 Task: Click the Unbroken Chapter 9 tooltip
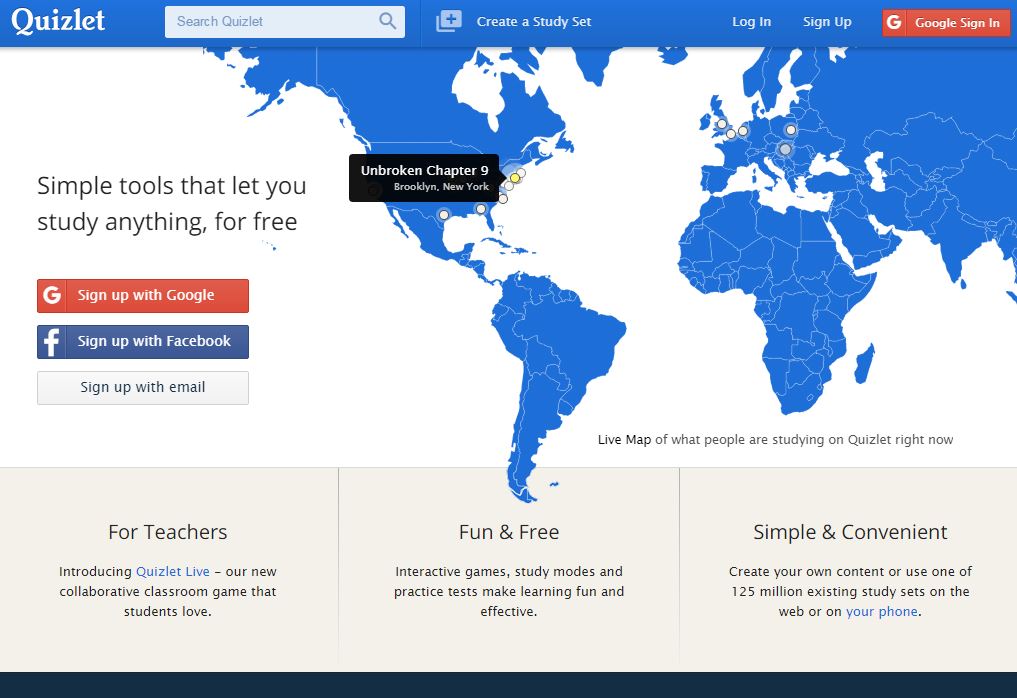[x=424, y=177]
